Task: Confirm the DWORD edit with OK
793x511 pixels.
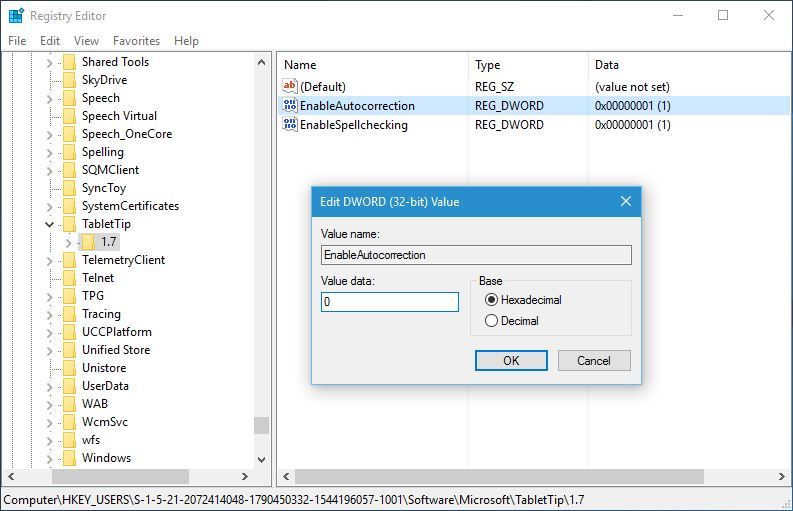Action: [x=511, y=360]
